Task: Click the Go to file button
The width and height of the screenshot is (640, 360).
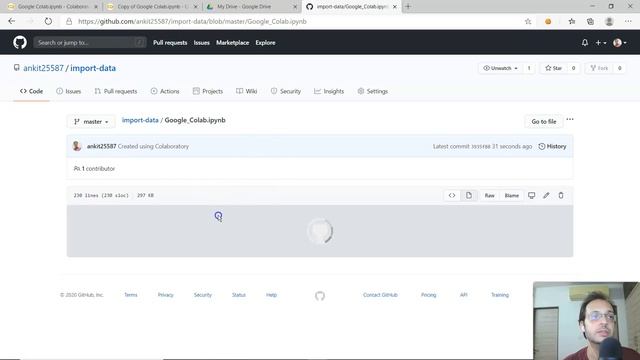Action: click(x=544, y=122)
